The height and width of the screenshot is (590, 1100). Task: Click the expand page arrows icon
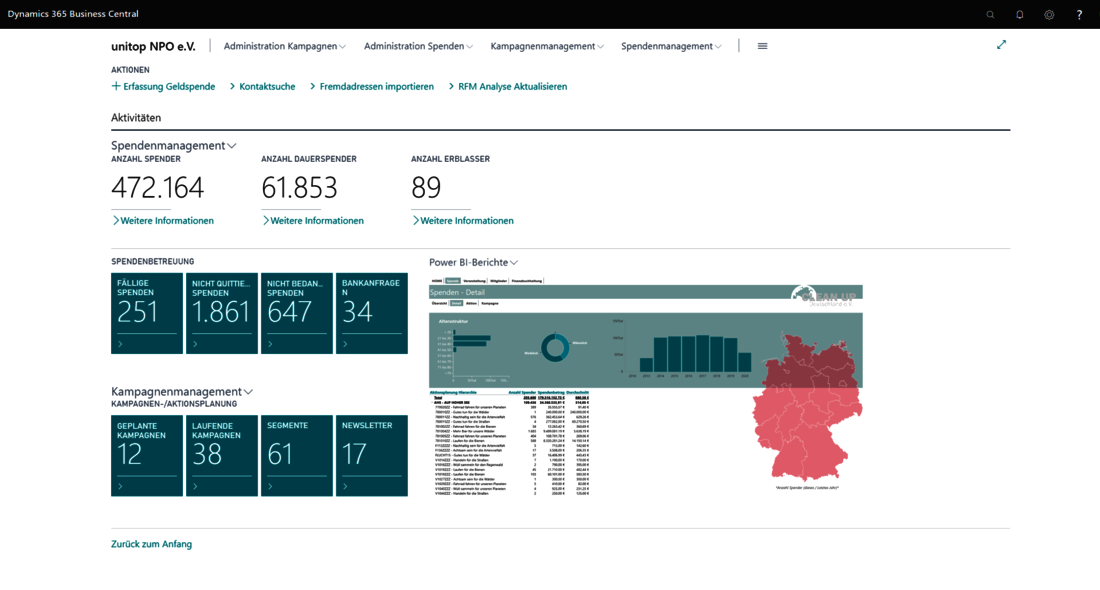[1001, 45]
